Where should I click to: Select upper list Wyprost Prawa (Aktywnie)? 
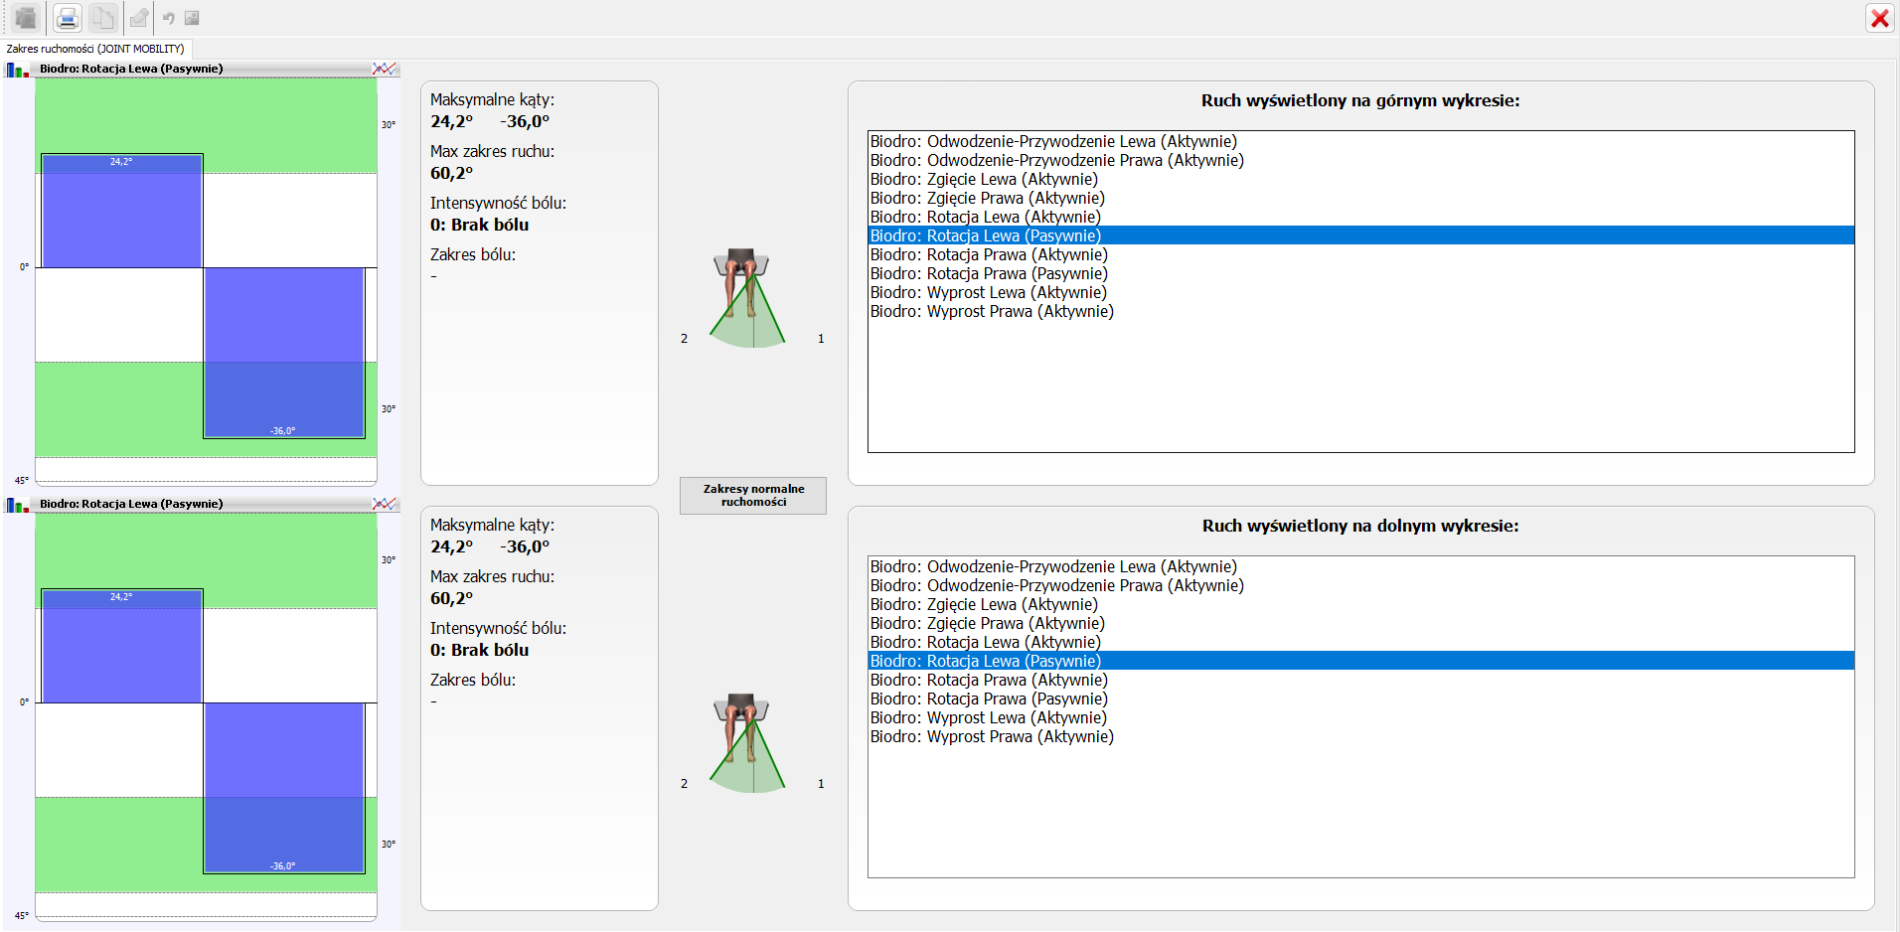(x=1361, y=312)
